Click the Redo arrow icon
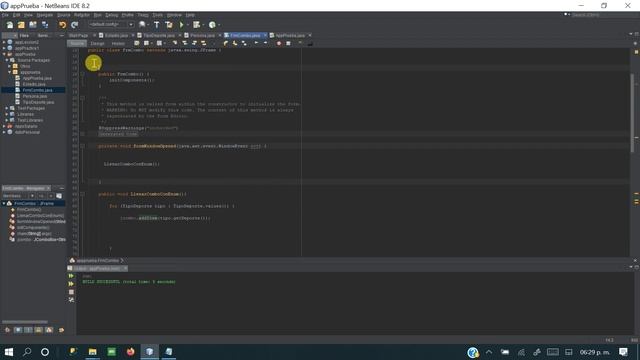The height and width of the screenshot is (360, 640). pos(74,25)
